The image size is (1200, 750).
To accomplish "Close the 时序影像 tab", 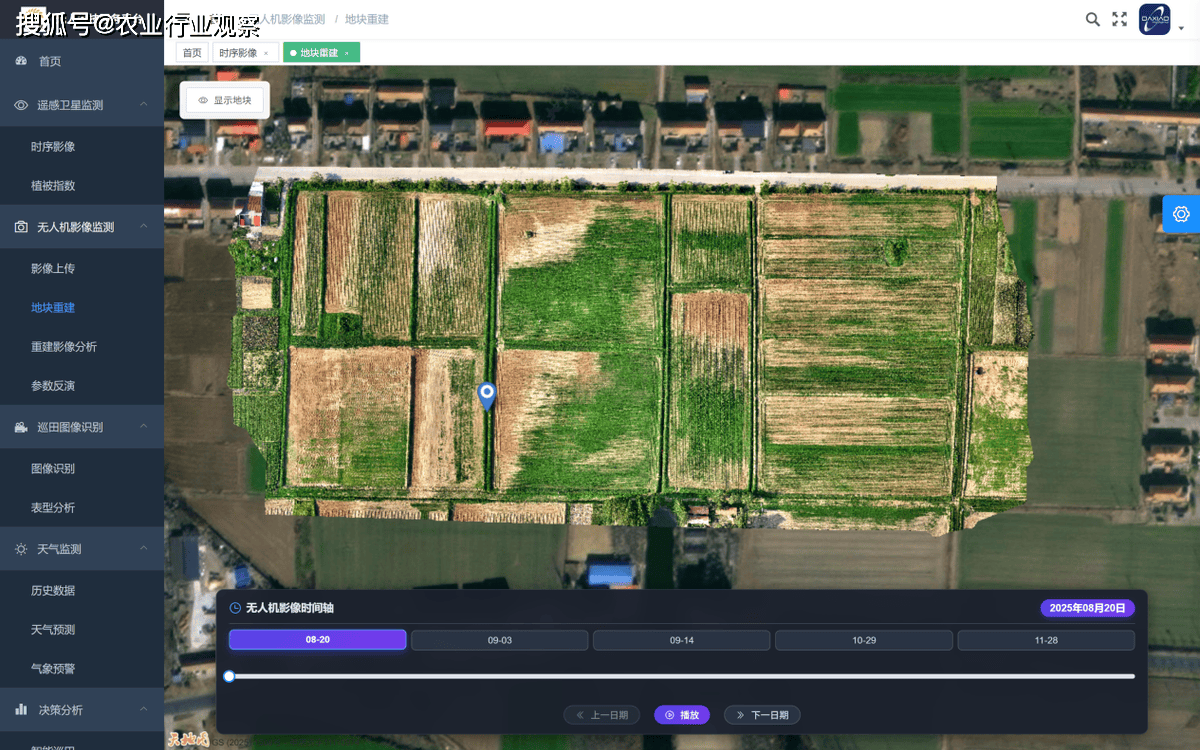I will (x=266, y=53).
